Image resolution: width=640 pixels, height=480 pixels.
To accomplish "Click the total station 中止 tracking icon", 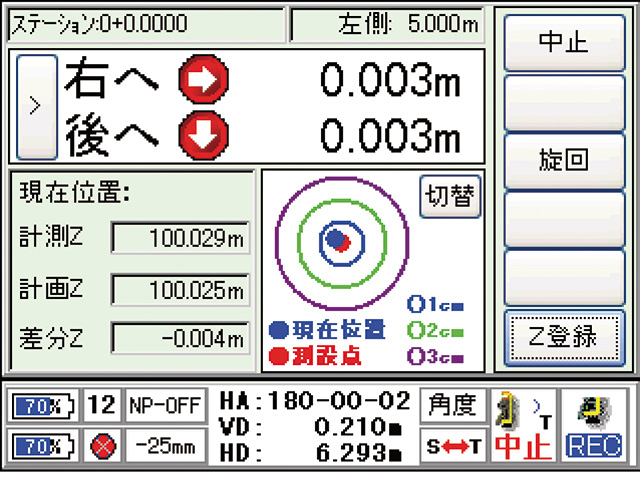I will click(x=523, y=425).
